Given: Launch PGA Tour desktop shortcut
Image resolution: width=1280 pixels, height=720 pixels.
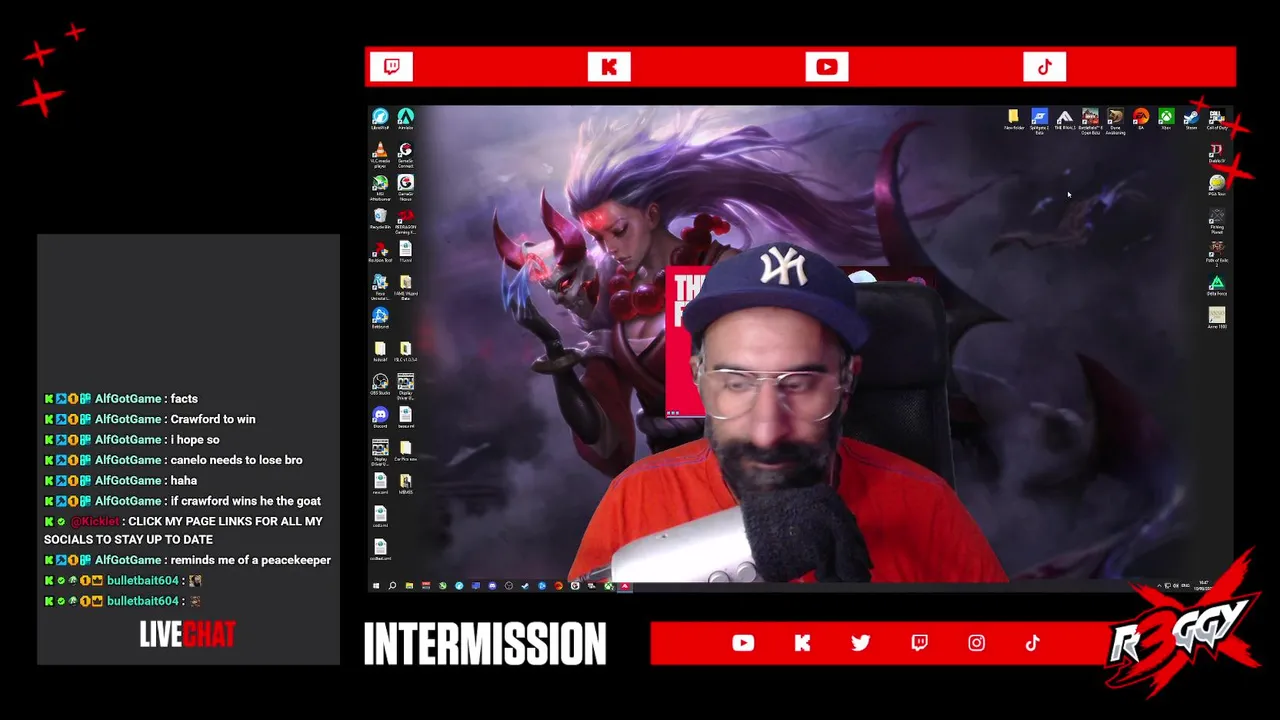Looking at the screenshot, I should click(x=1216, y=186).
